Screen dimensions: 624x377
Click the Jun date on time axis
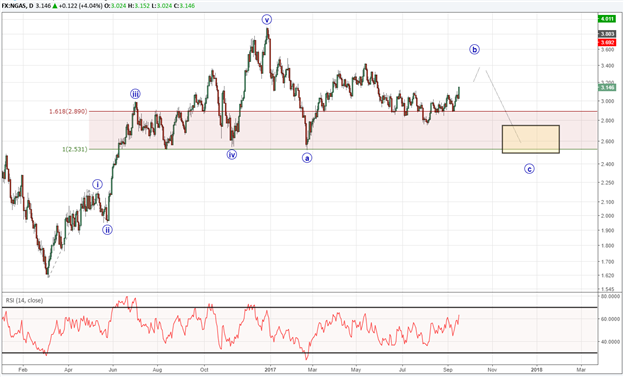113,370
